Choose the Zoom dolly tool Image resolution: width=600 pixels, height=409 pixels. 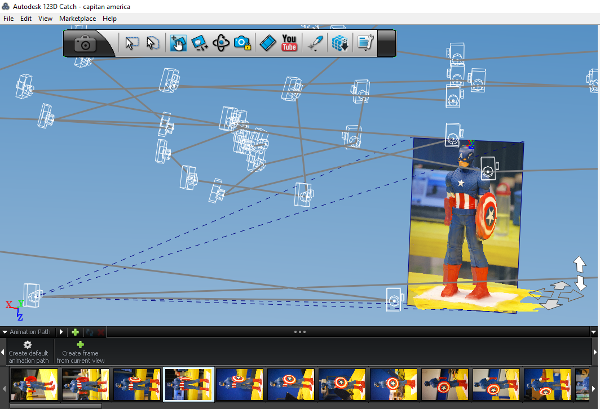tap(199, 43)
